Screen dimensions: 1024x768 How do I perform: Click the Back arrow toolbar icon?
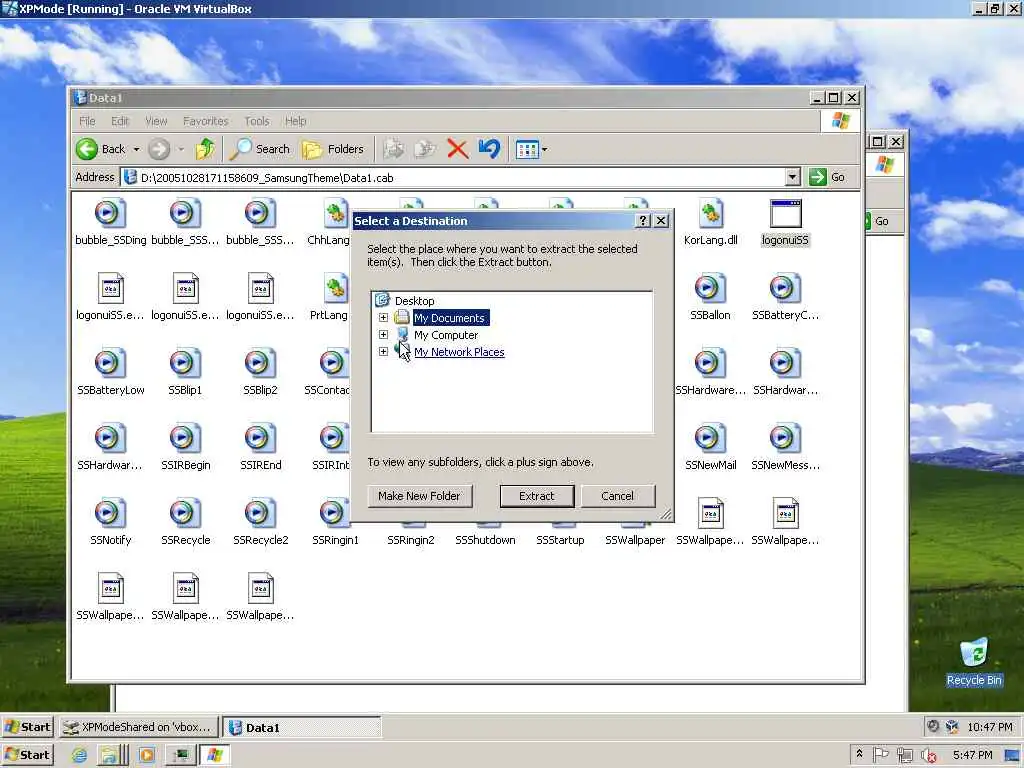87,150
